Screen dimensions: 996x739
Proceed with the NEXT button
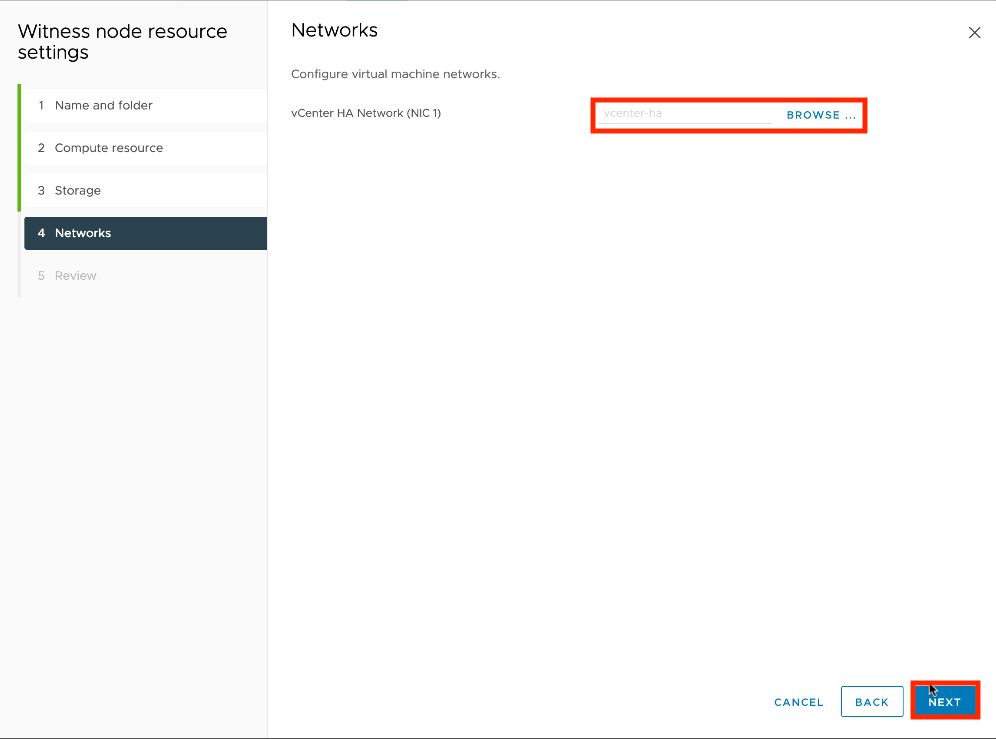(x=944, y=702)
